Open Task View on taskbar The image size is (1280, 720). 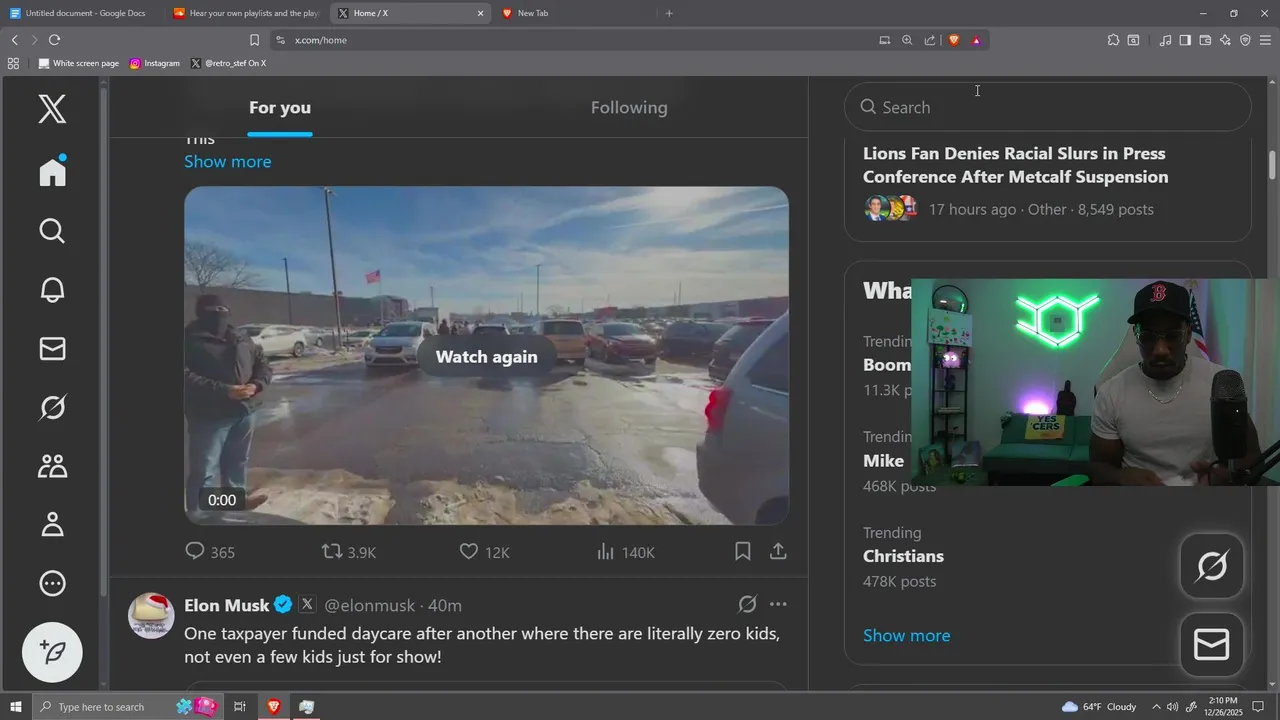240,707
